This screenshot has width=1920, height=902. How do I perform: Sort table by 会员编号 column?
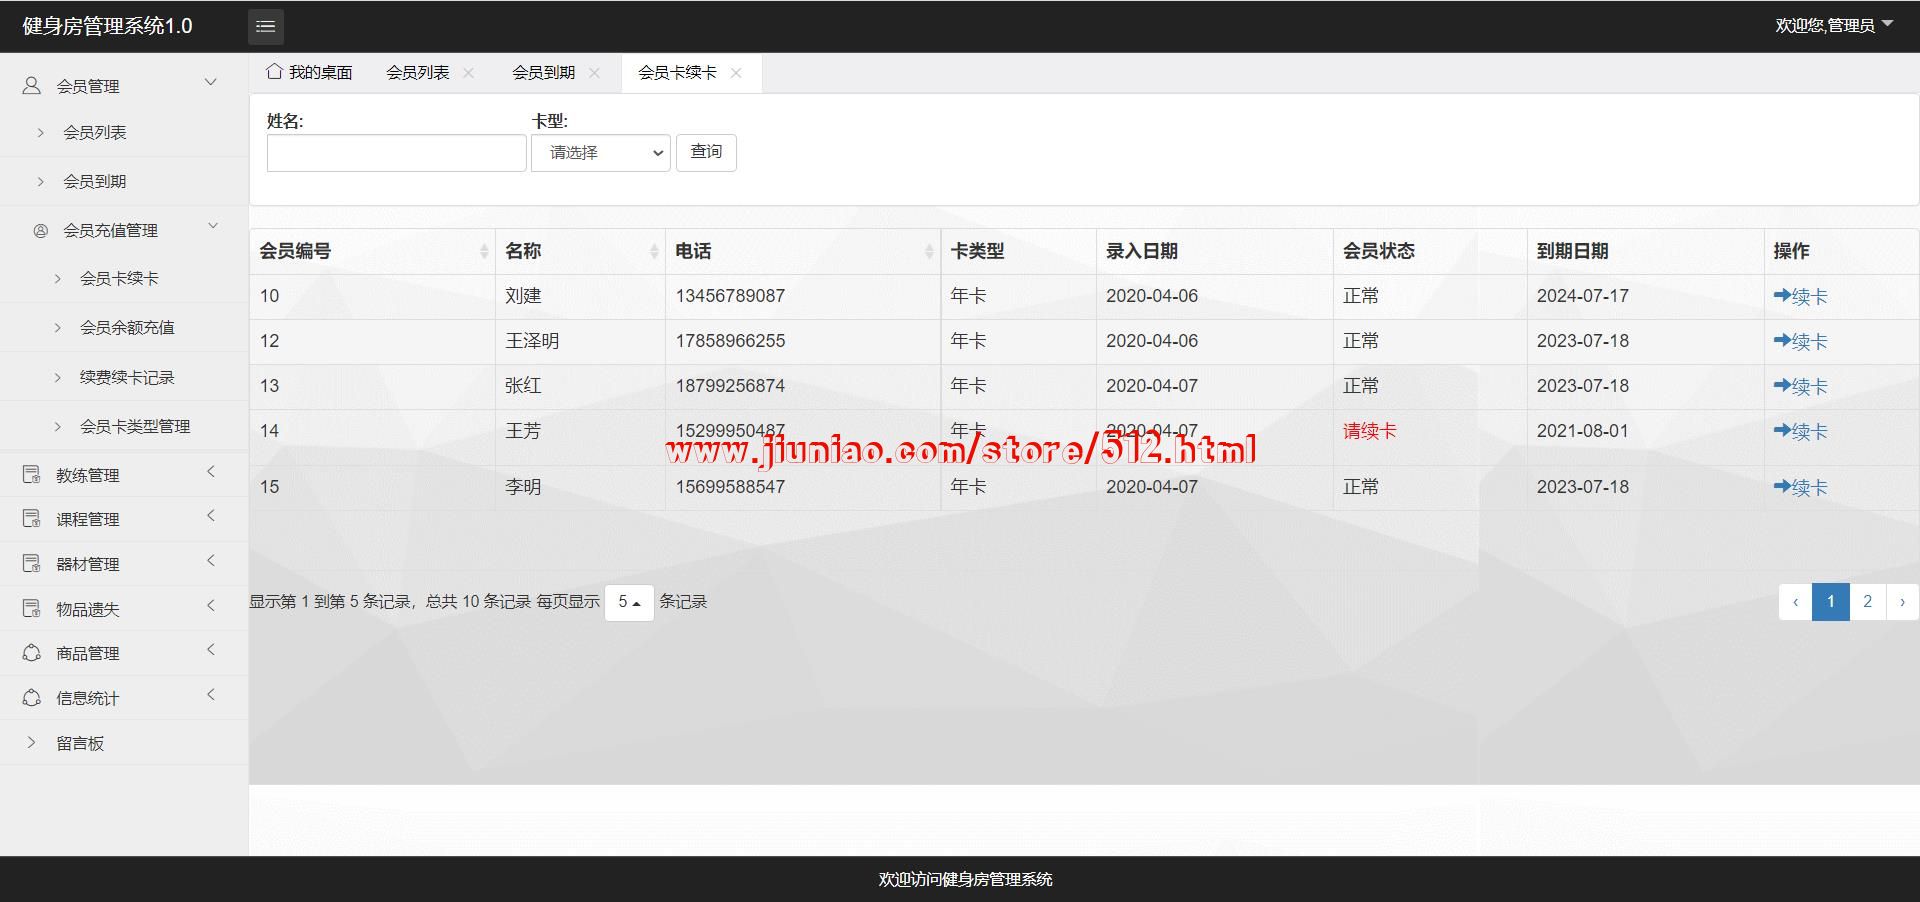pos(484,252)
